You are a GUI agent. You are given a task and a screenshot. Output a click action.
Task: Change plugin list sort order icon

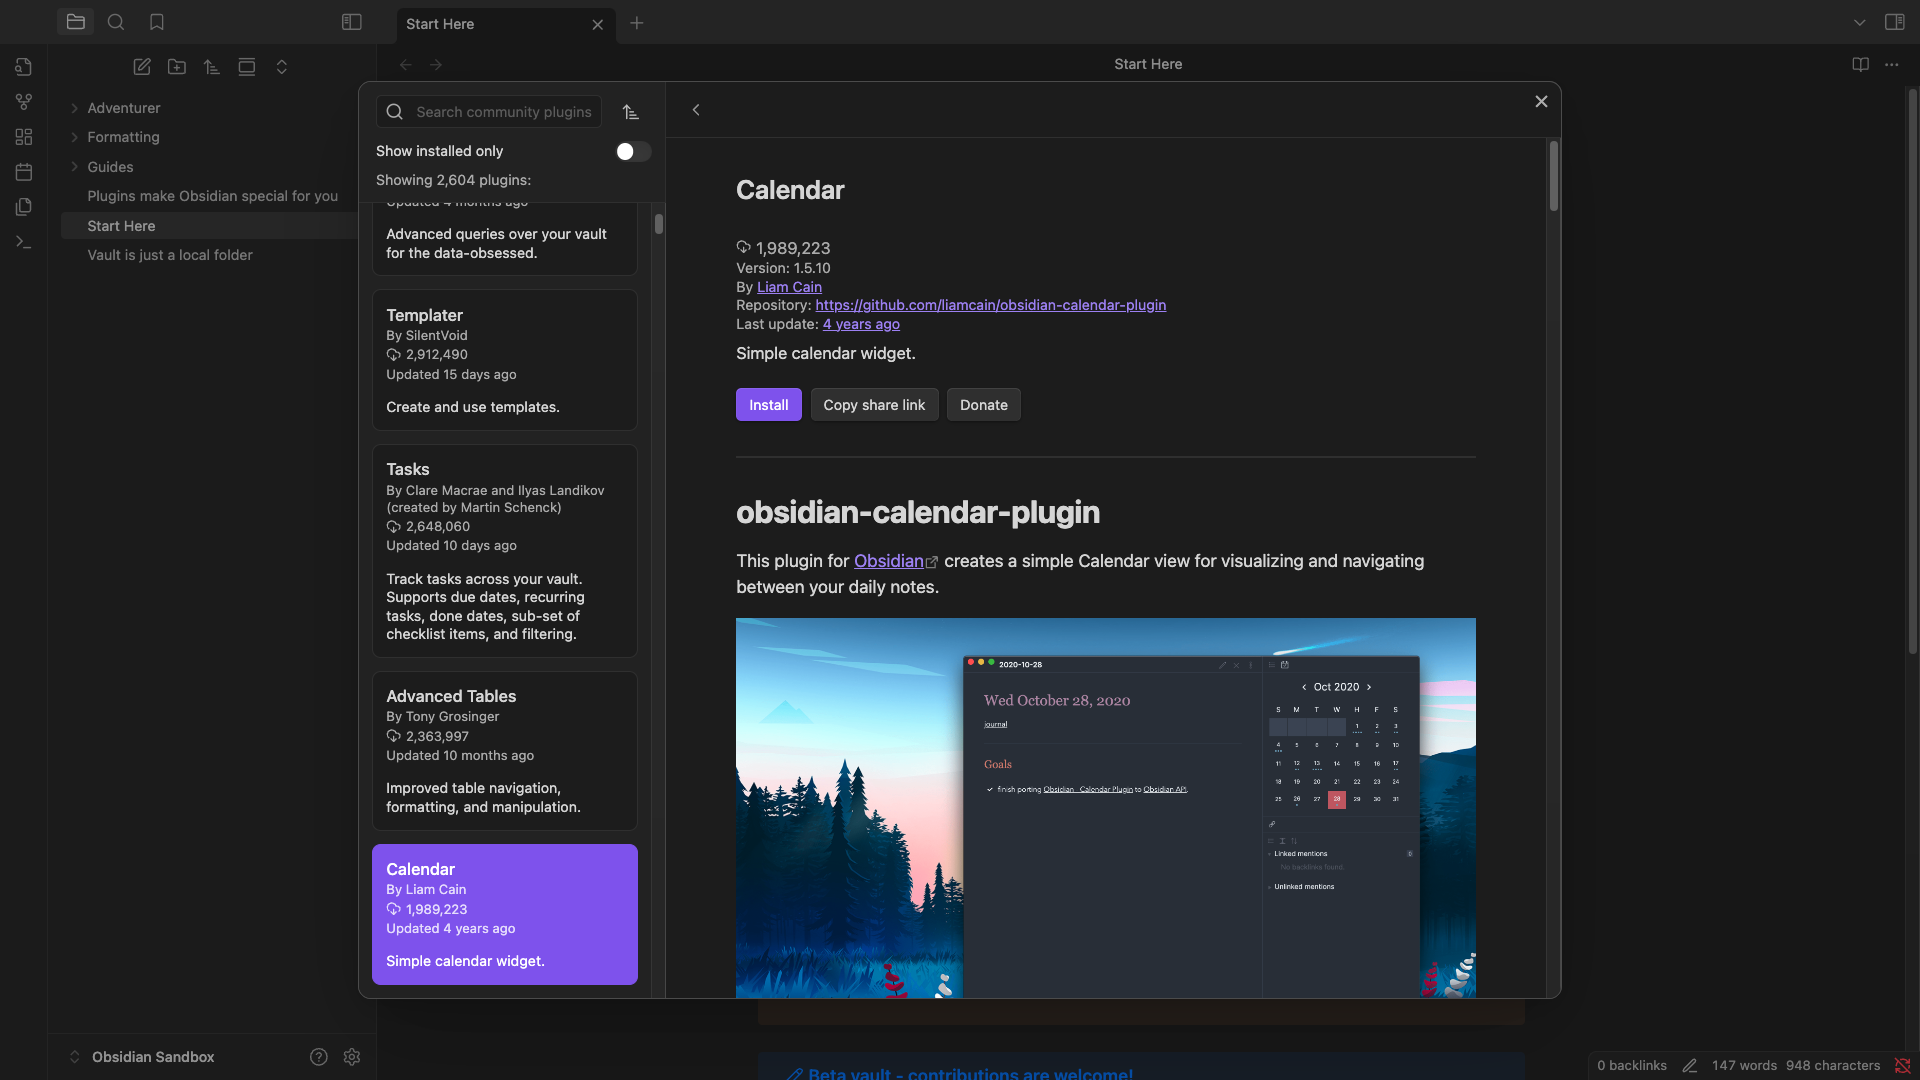coord(630,112)
